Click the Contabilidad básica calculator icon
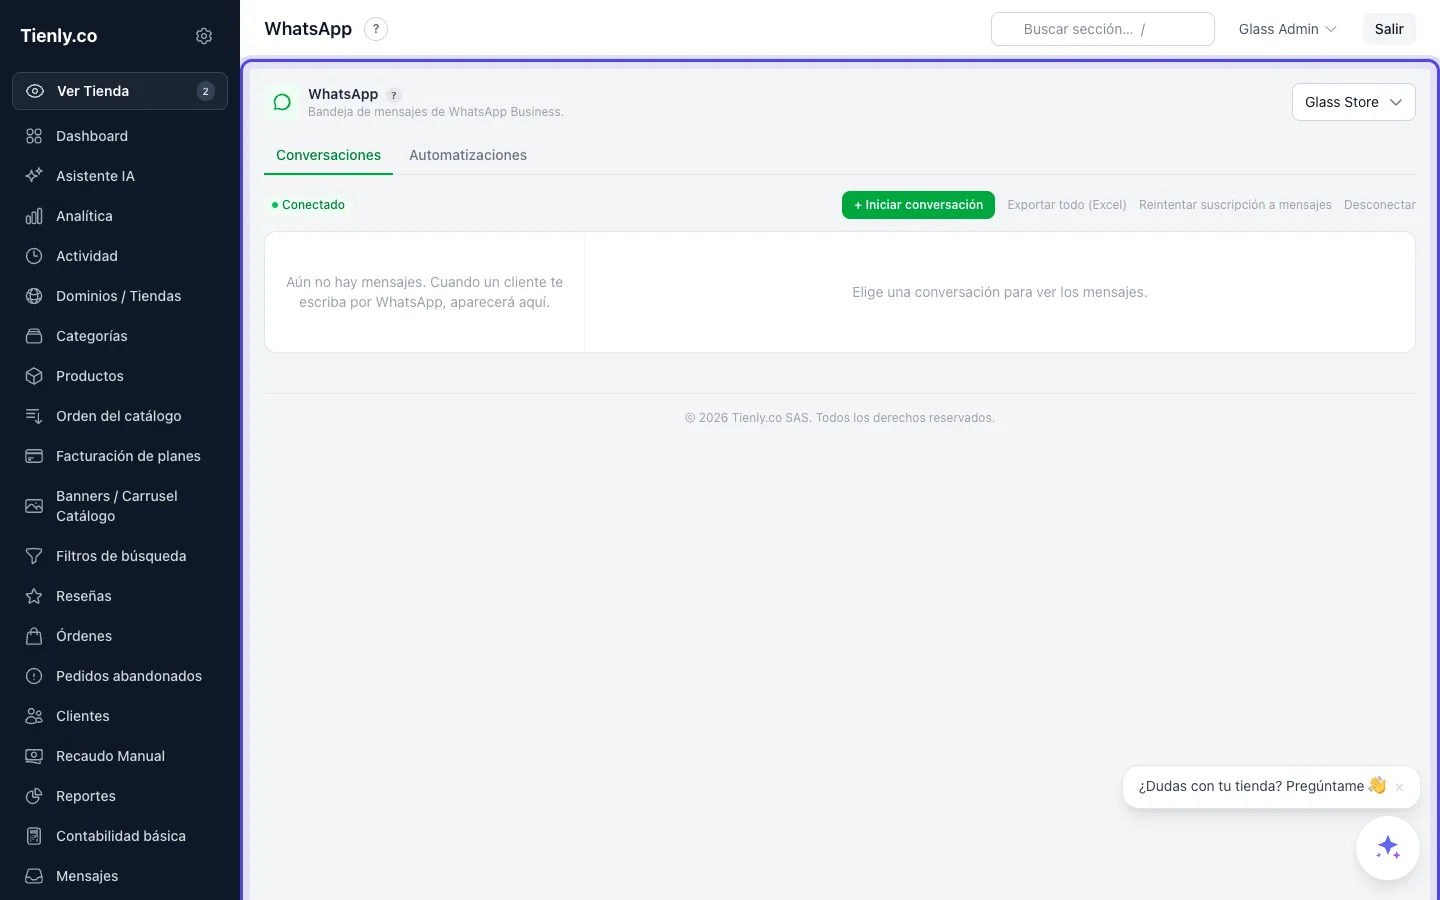The width and height of the screenshot is (1440, 900). tap(34, 836)
